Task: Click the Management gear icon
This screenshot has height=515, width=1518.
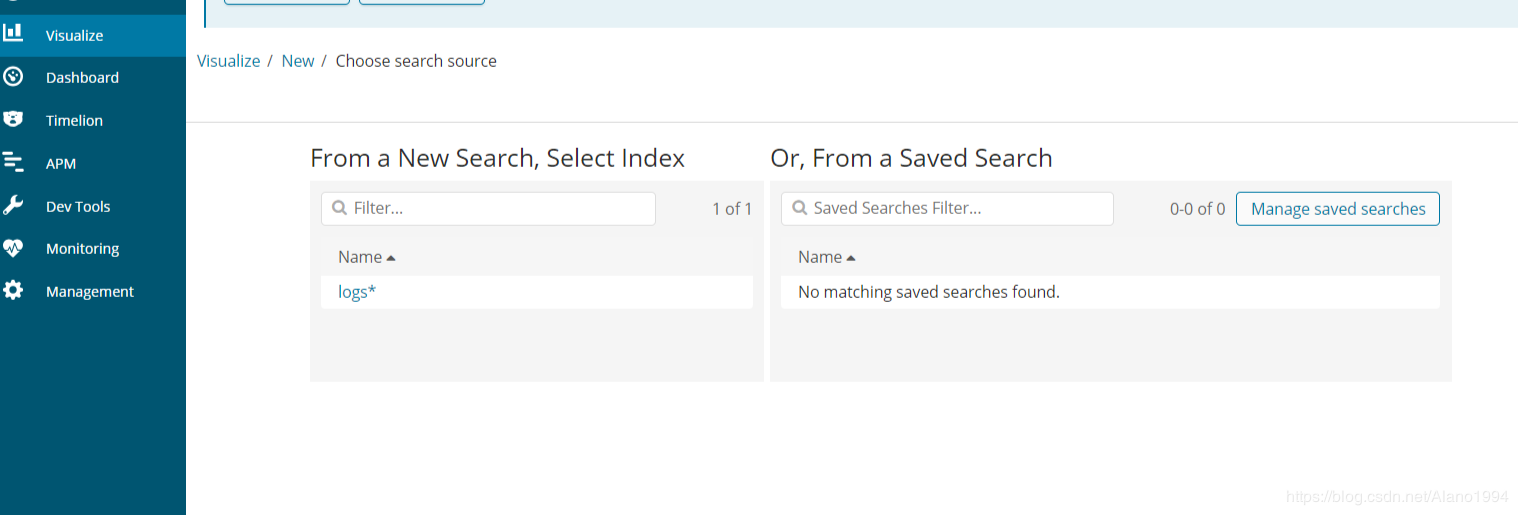Action: 13,291
